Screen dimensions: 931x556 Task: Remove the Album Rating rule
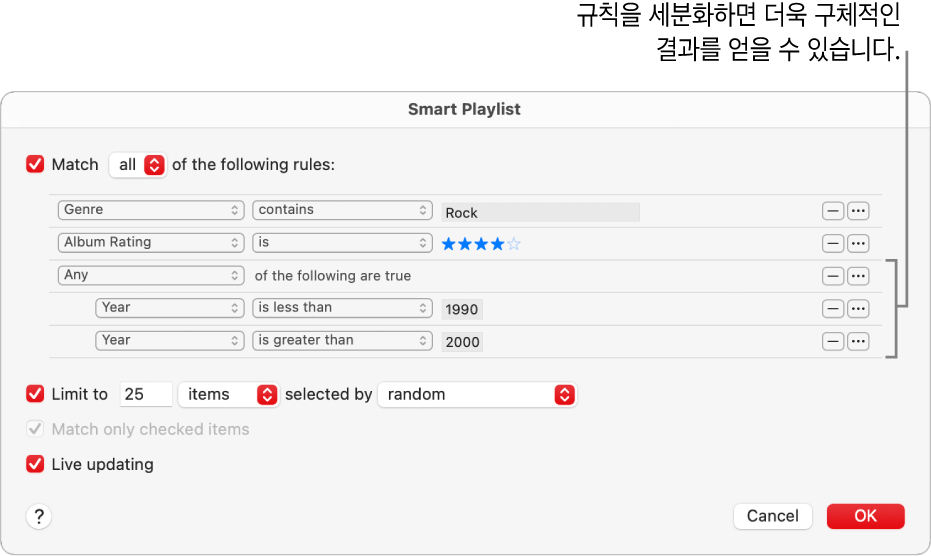click(832, 243)
